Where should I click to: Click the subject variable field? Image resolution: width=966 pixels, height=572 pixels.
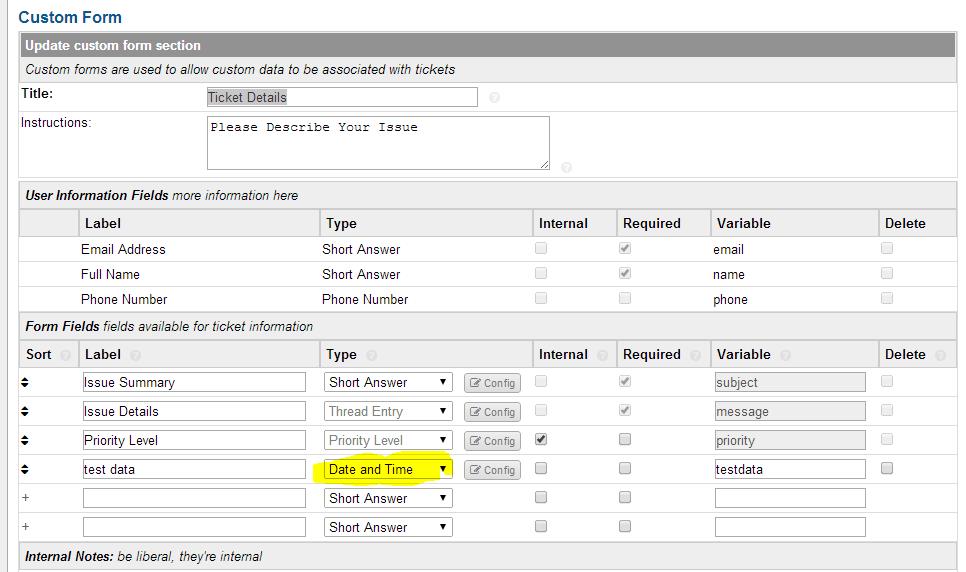790,382
